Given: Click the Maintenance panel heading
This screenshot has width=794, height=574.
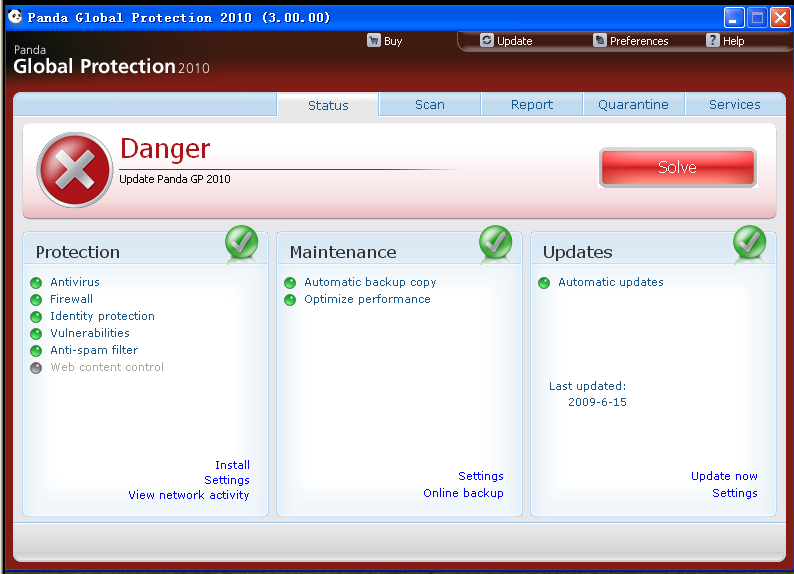Looking at the screenshot, I should pyautogui.click(x=343, y=252).
